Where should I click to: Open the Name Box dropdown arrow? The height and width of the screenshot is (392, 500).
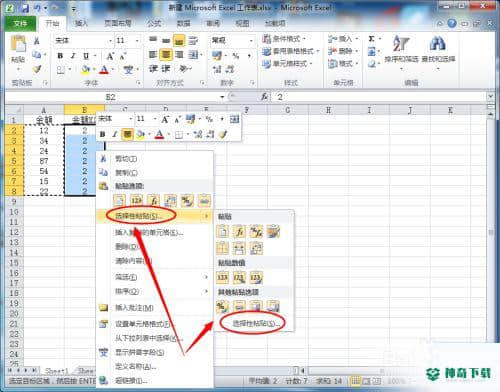click(222, 97)
